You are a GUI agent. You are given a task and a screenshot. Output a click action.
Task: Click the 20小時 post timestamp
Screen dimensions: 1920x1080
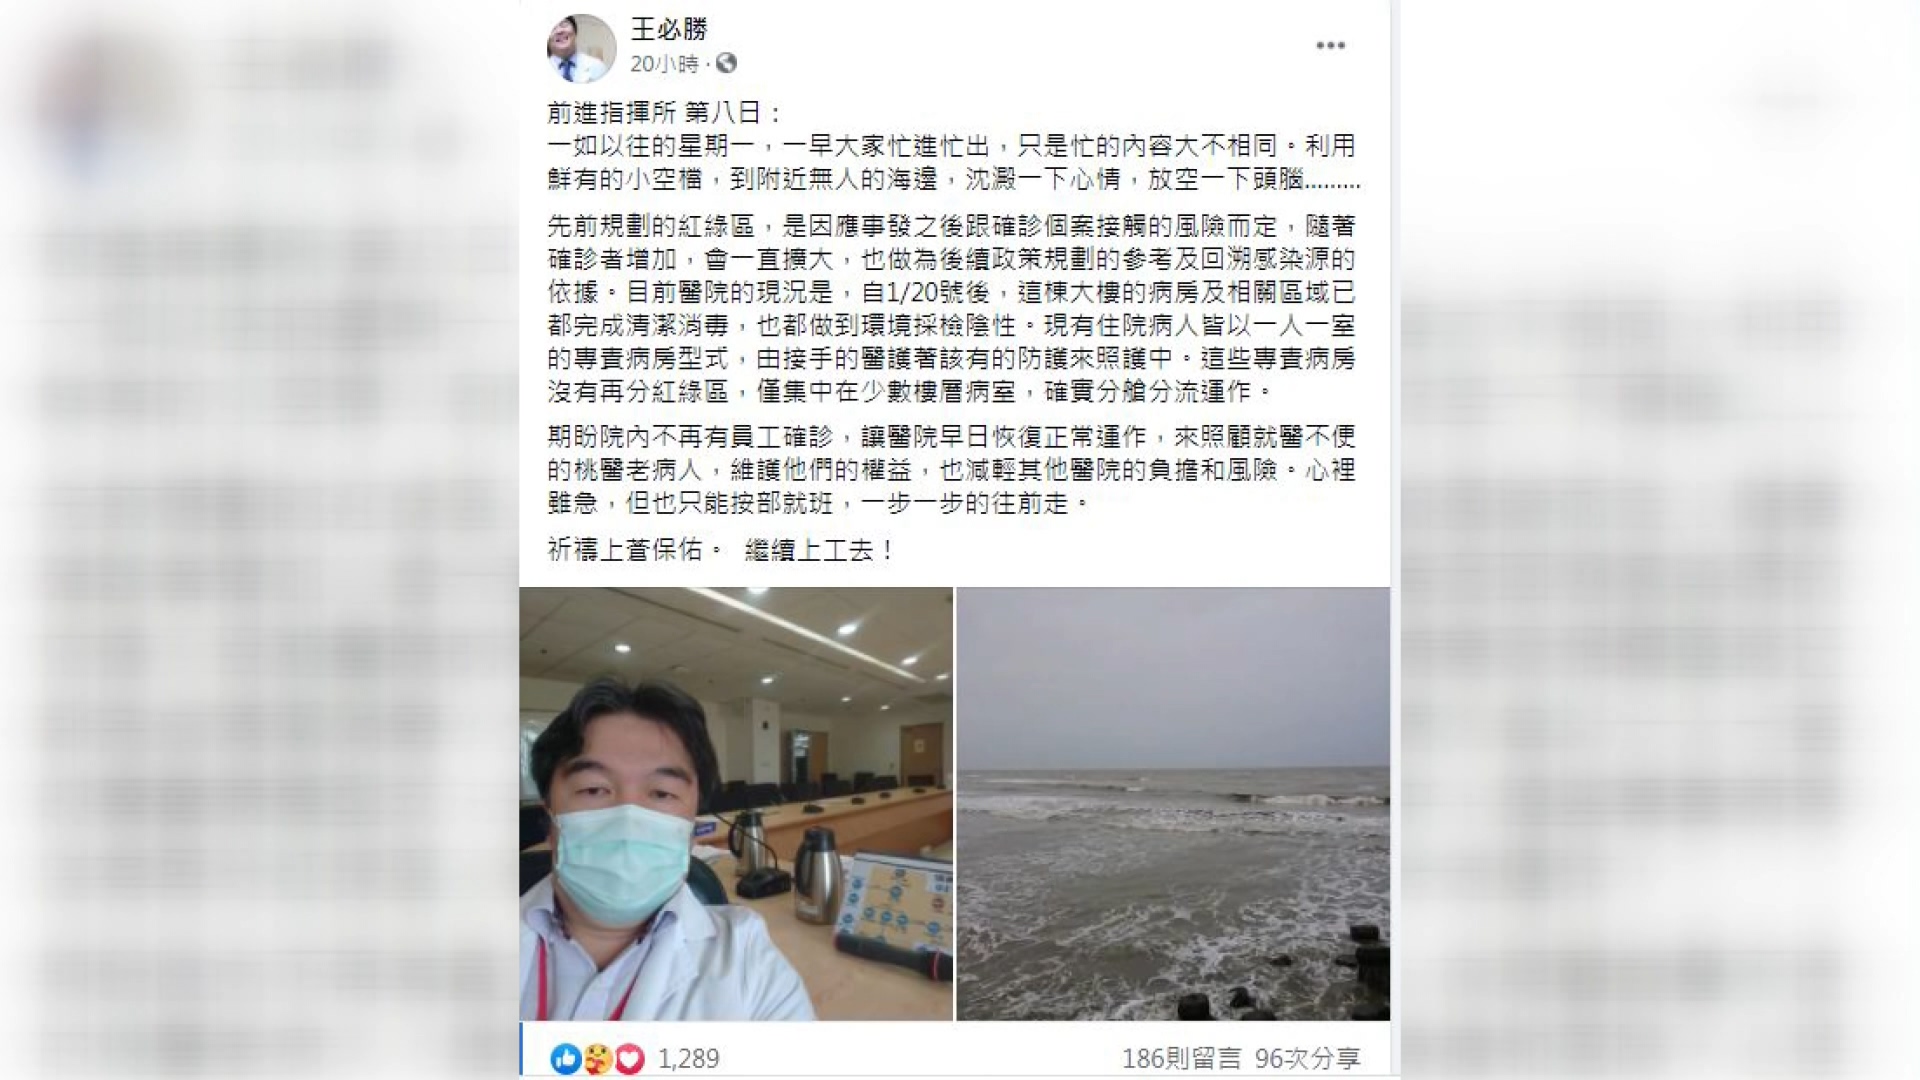click(664, 64)
